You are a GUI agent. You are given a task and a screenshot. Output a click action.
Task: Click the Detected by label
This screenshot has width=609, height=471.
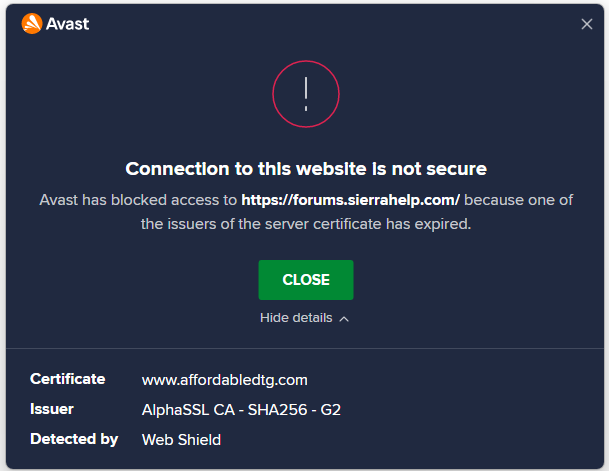tap(74, 439)
